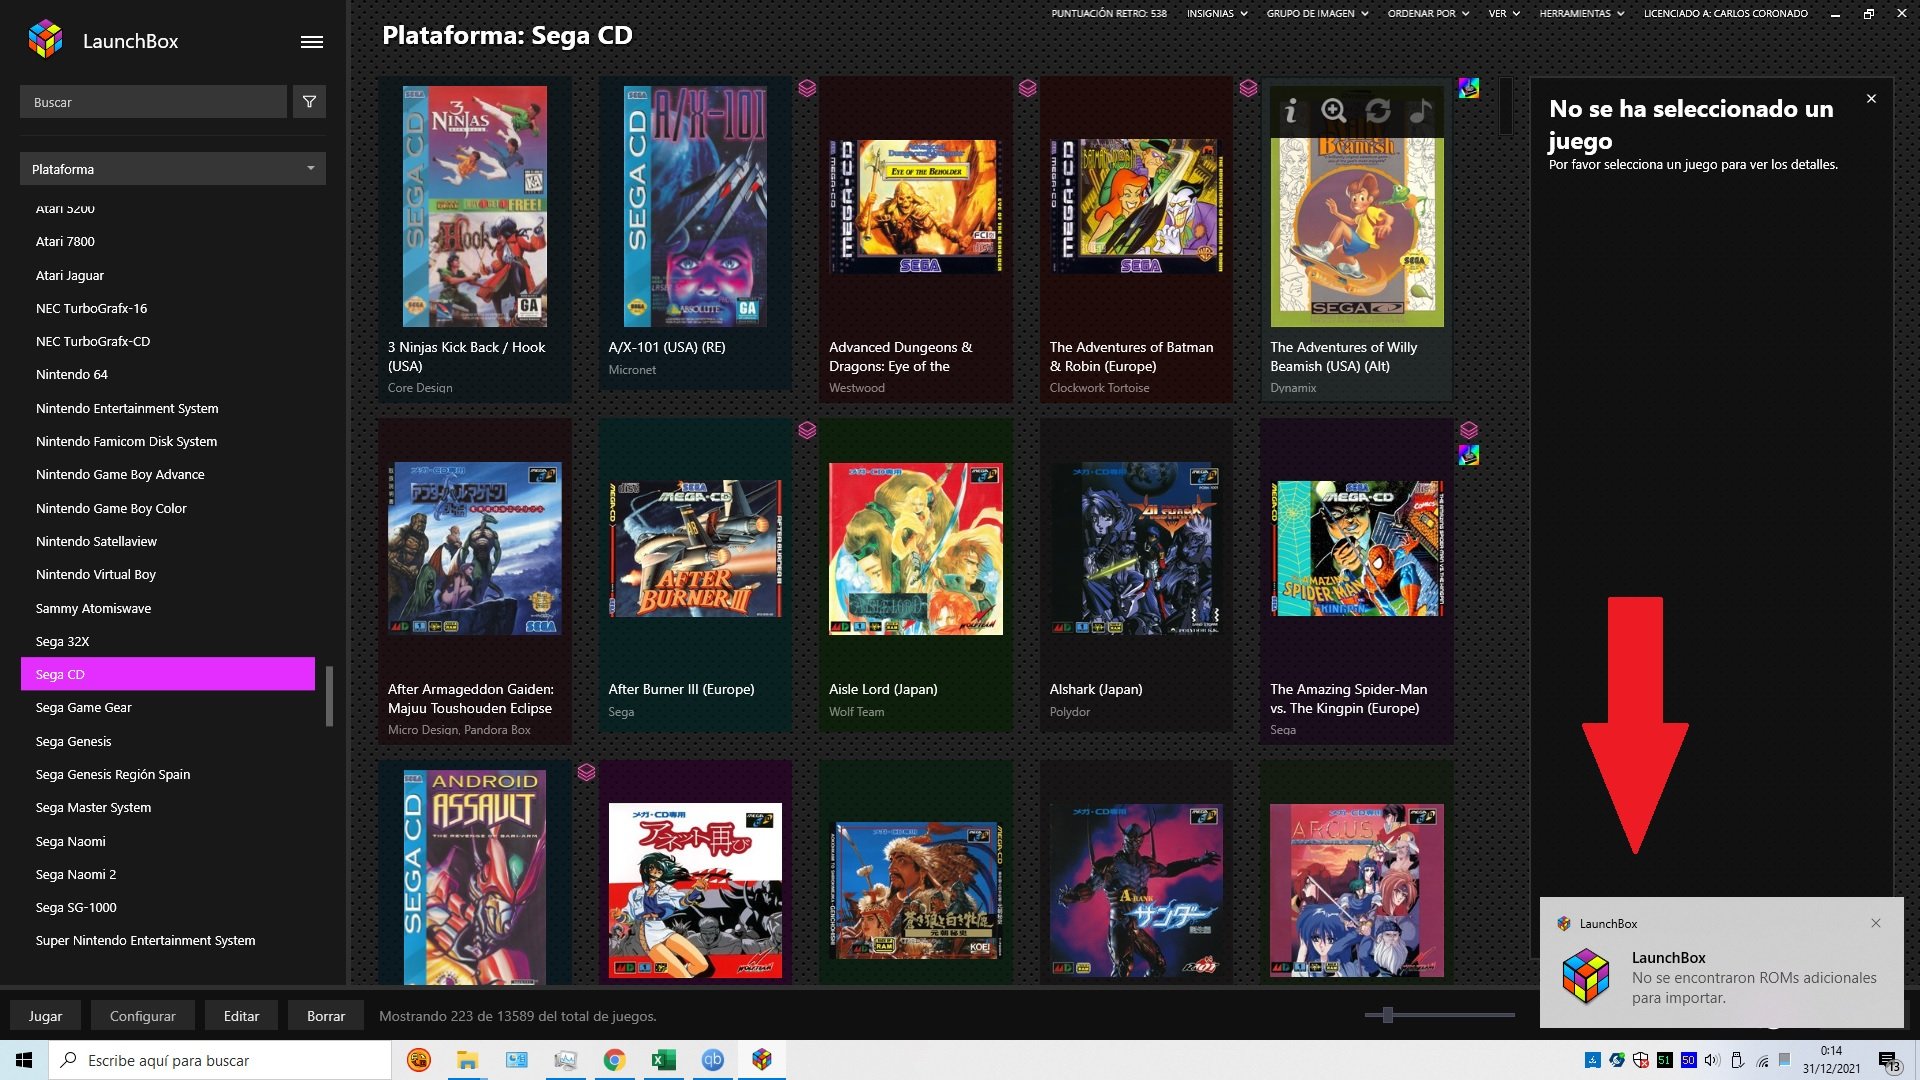
Task: Open the Windows notification center
Action: click(1889, 1061)
